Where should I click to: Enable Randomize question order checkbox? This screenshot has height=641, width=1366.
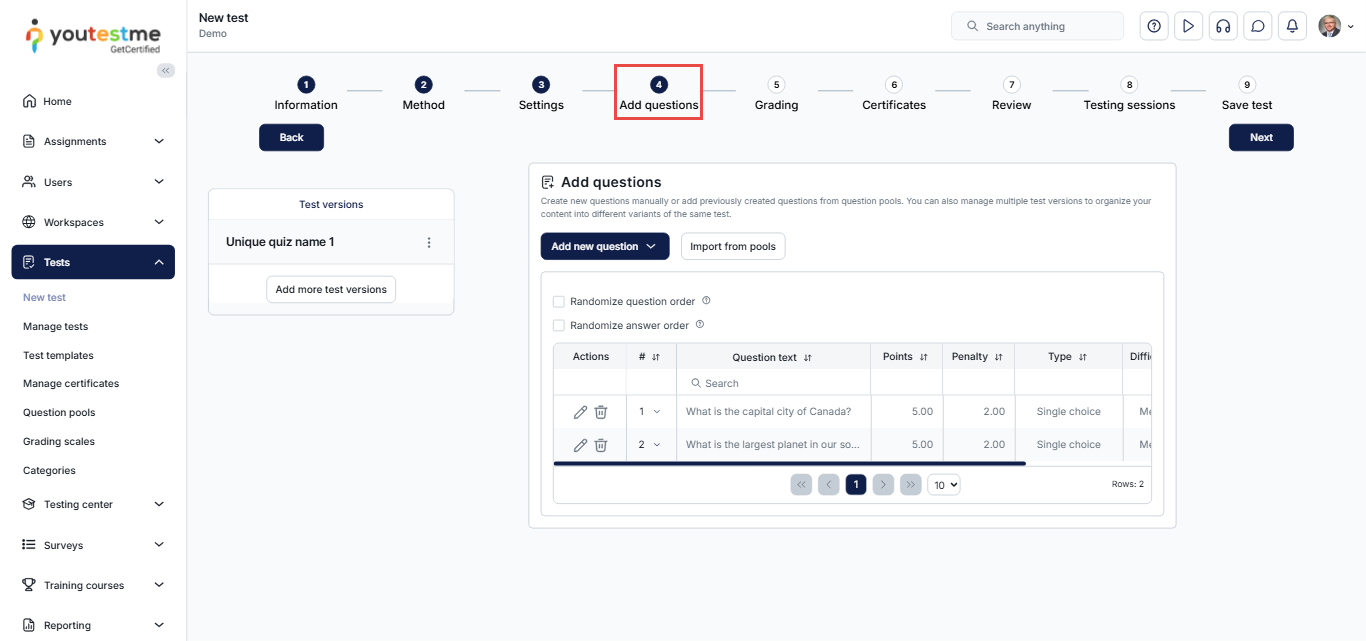coord(559,301)
